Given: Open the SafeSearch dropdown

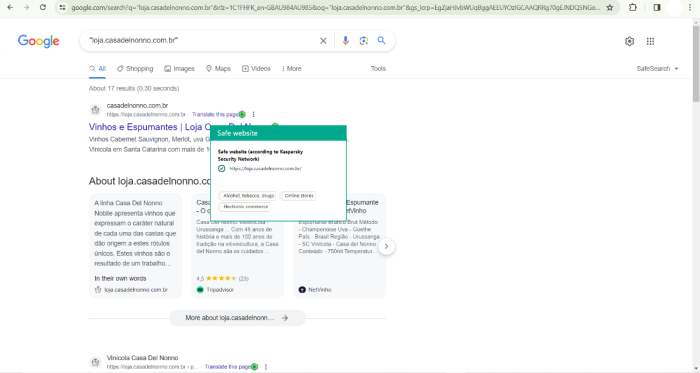Looking at the screenshot, I should point(658,69).
